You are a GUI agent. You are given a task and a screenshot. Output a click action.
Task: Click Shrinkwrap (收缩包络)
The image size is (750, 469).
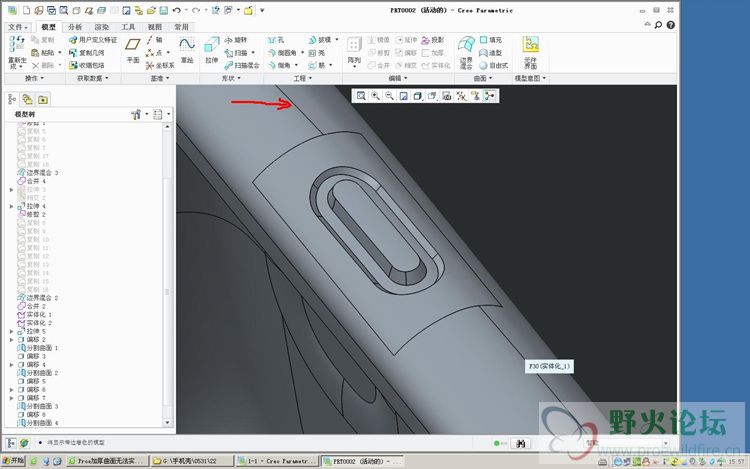click(x=87, y=65)
